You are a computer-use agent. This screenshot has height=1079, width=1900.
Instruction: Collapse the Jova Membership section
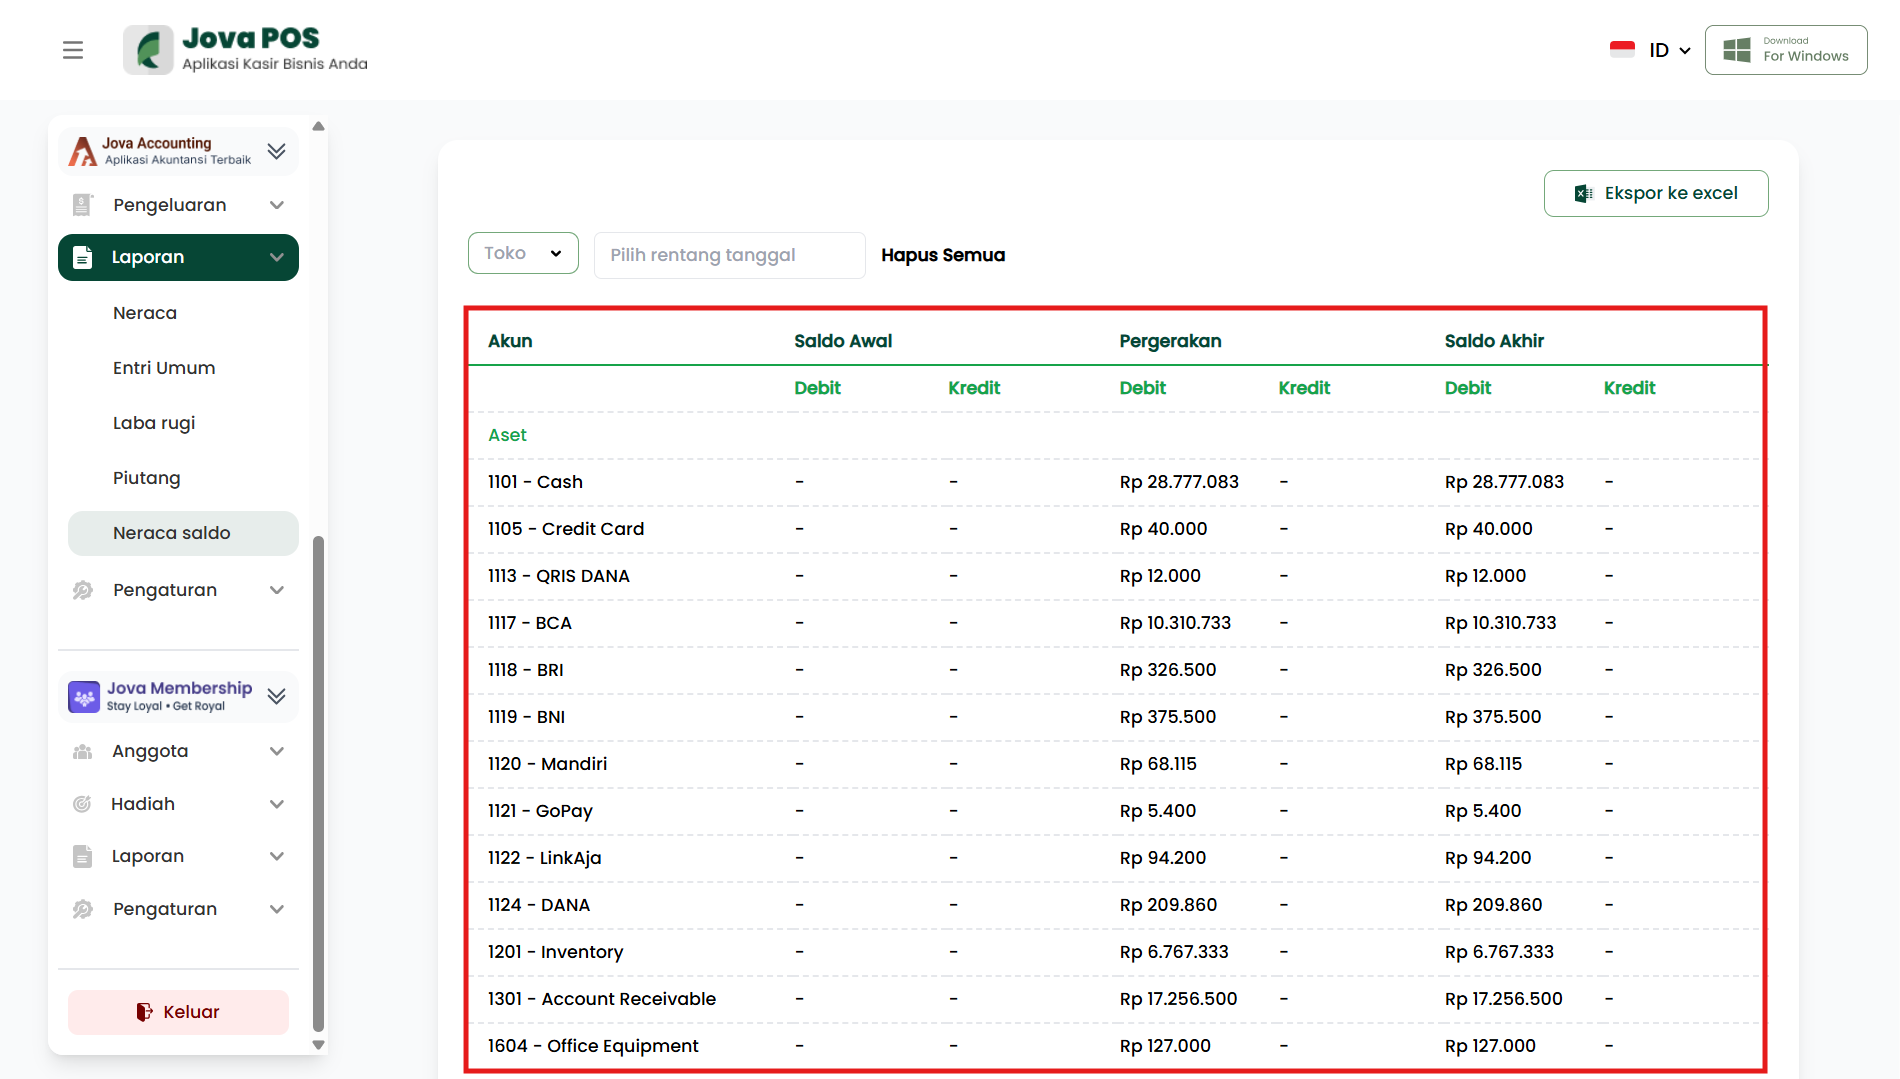(x=277, y=696)
